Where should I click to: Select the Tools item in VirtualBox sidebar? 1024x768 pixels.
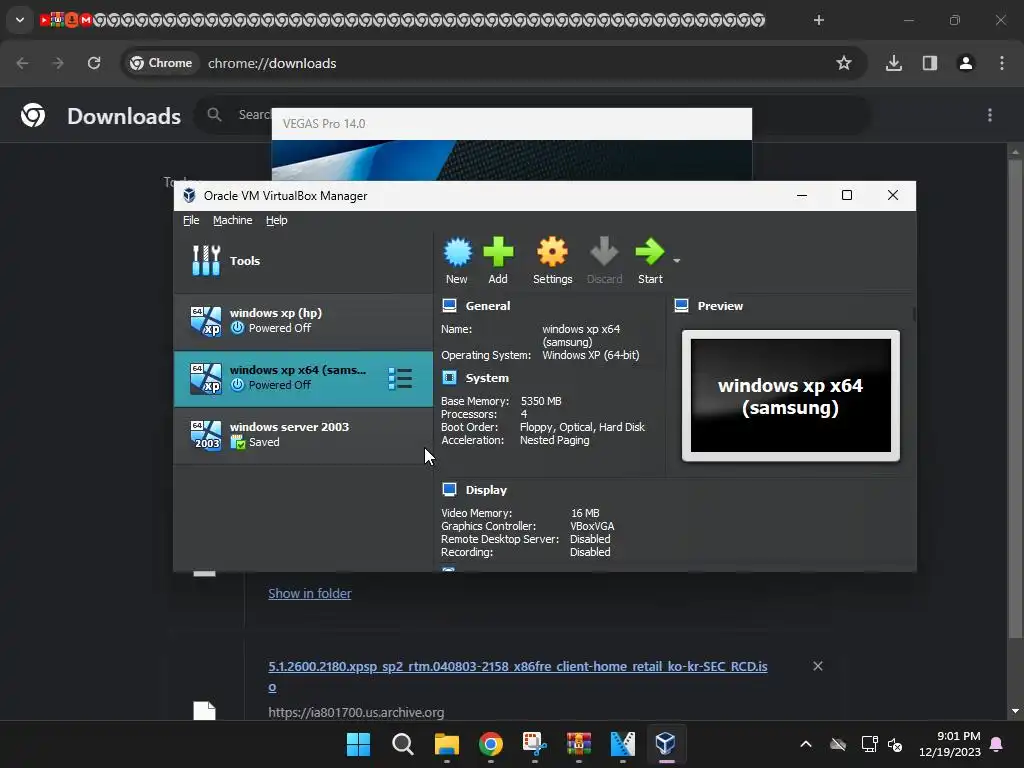(x=303, y=261)
